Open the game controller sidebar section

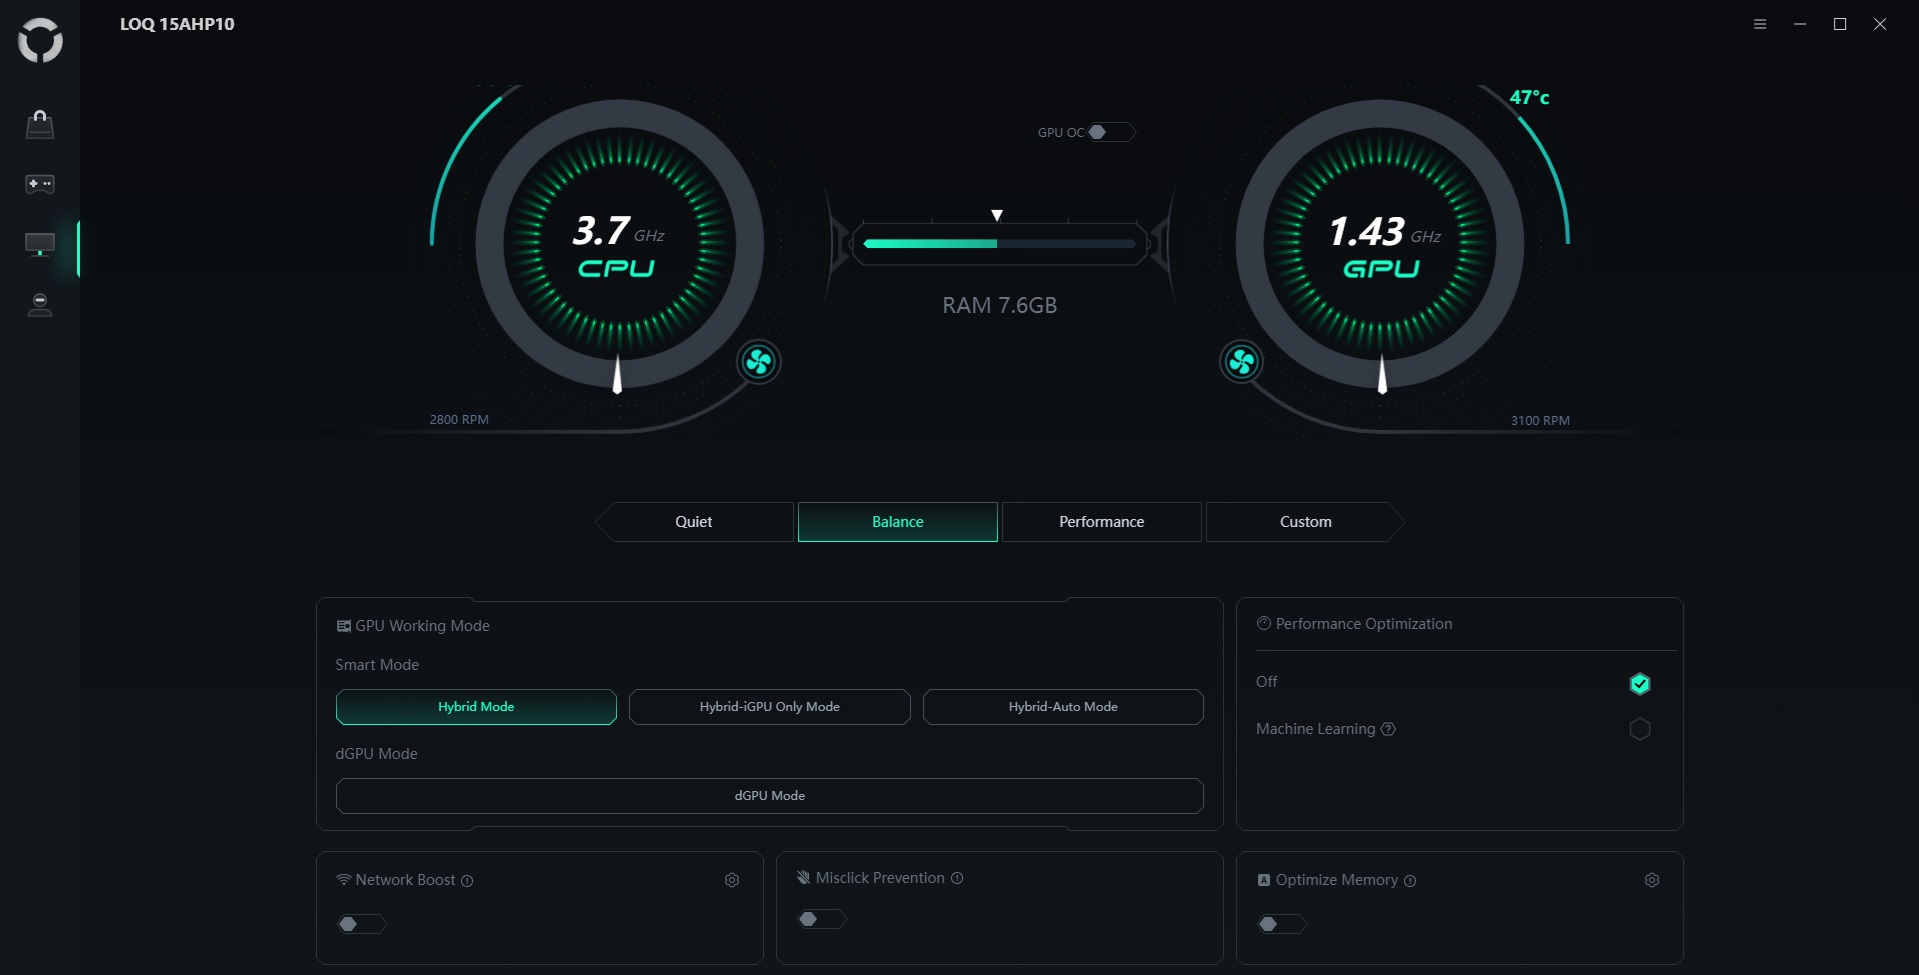point(40,184)
